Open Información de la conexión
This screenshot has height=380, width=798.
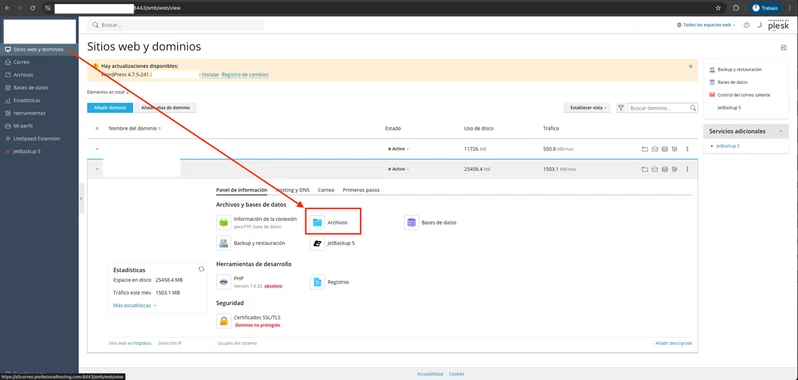coord(257,222)
